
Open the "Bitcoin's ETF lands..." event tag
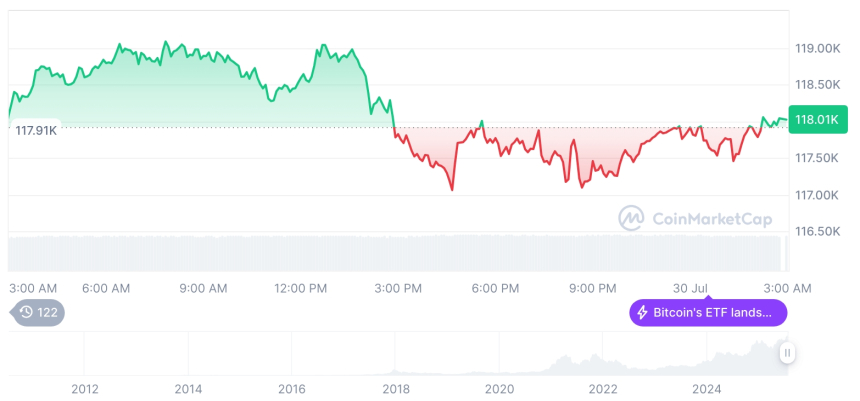click(708, 313)
